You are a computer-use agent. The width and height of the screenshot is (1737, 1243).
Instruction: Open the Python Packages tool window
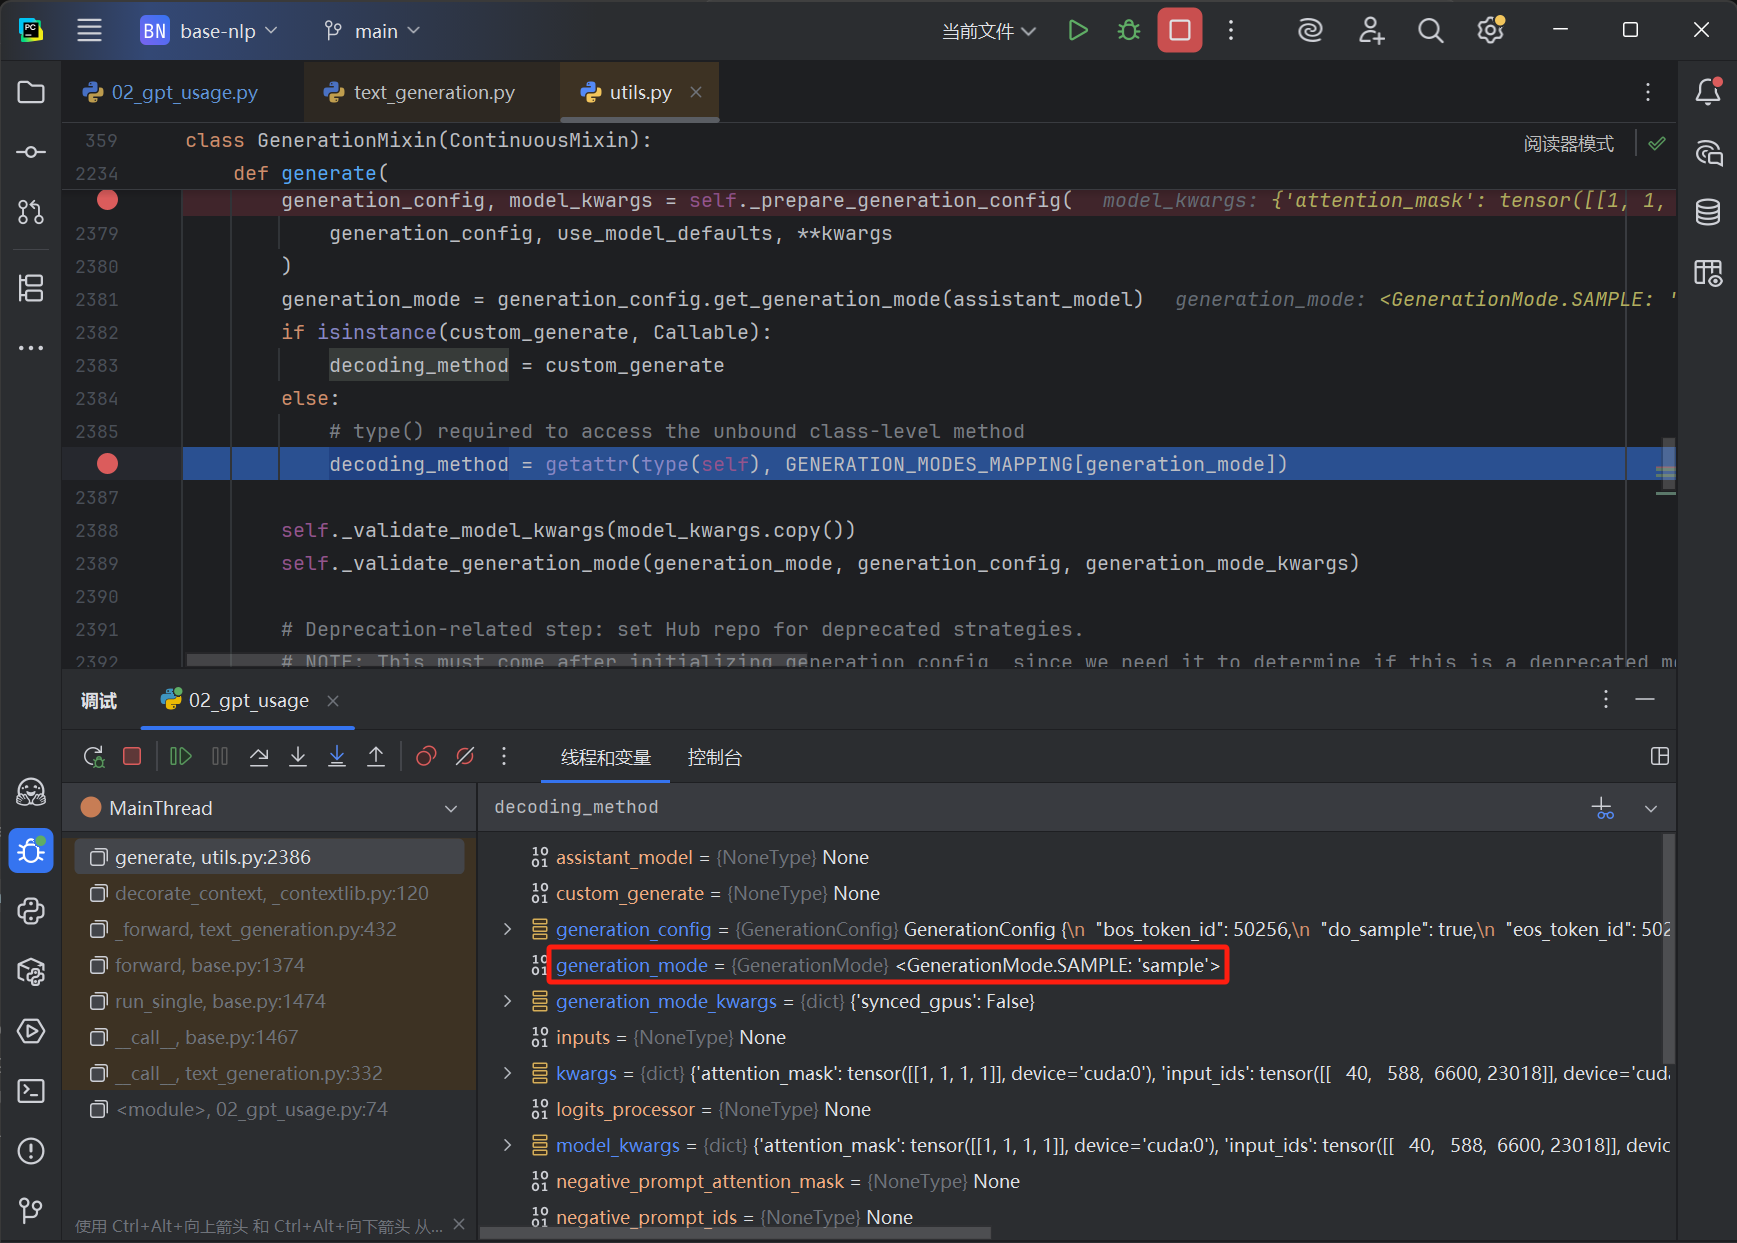click(x=31, y=971)
